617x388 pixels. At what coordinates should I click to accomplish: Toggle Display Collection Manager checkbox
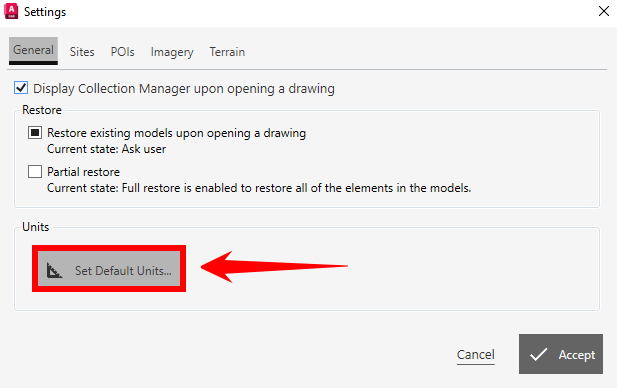click(21, 88)
